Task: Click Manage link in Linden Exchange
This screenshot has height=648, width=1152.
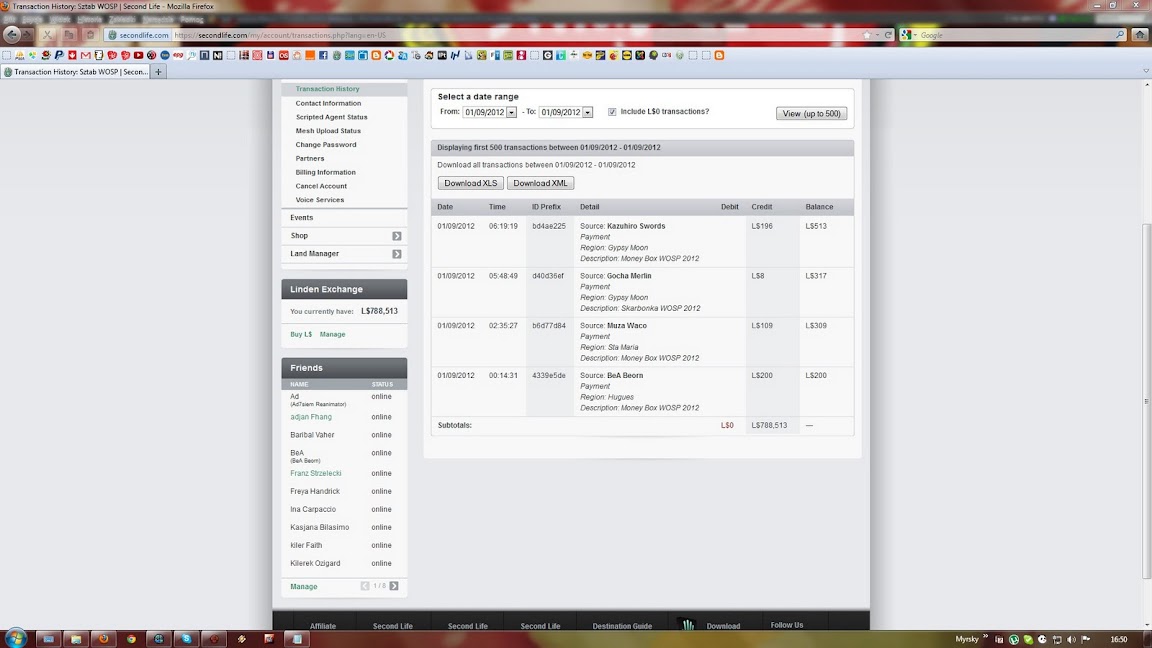Action: pyautogui.click(x=332, y=334)
